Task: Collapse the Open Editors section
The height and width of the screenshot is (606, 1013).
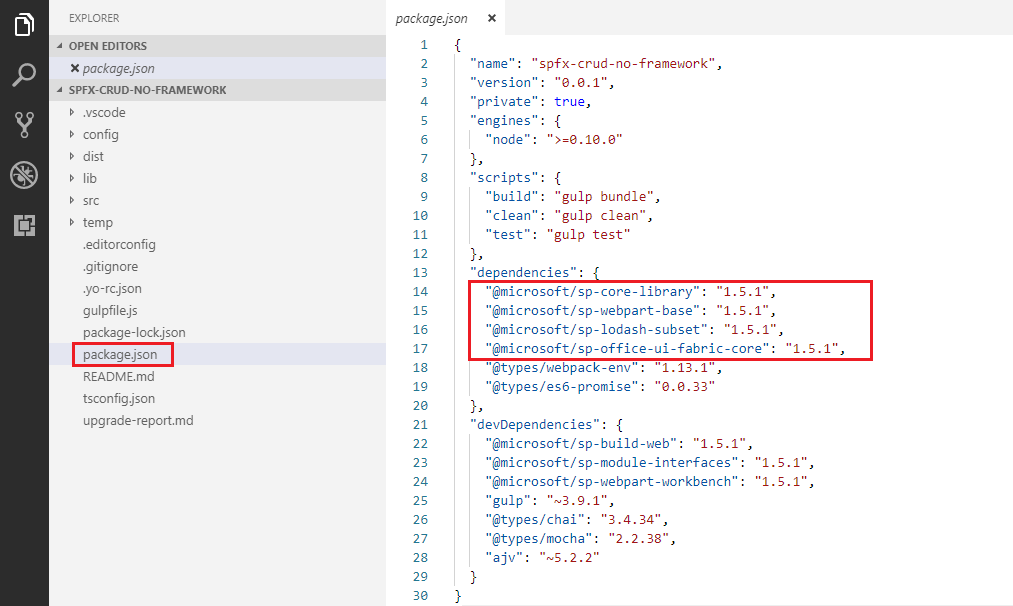Action: pos(107,46)
